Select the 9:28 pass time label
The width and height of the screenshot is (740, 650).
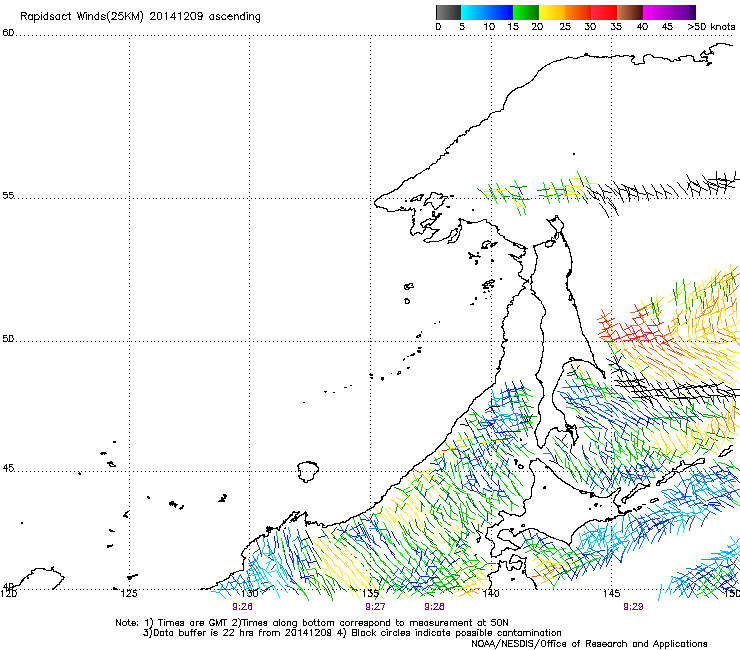coord(434,607)
